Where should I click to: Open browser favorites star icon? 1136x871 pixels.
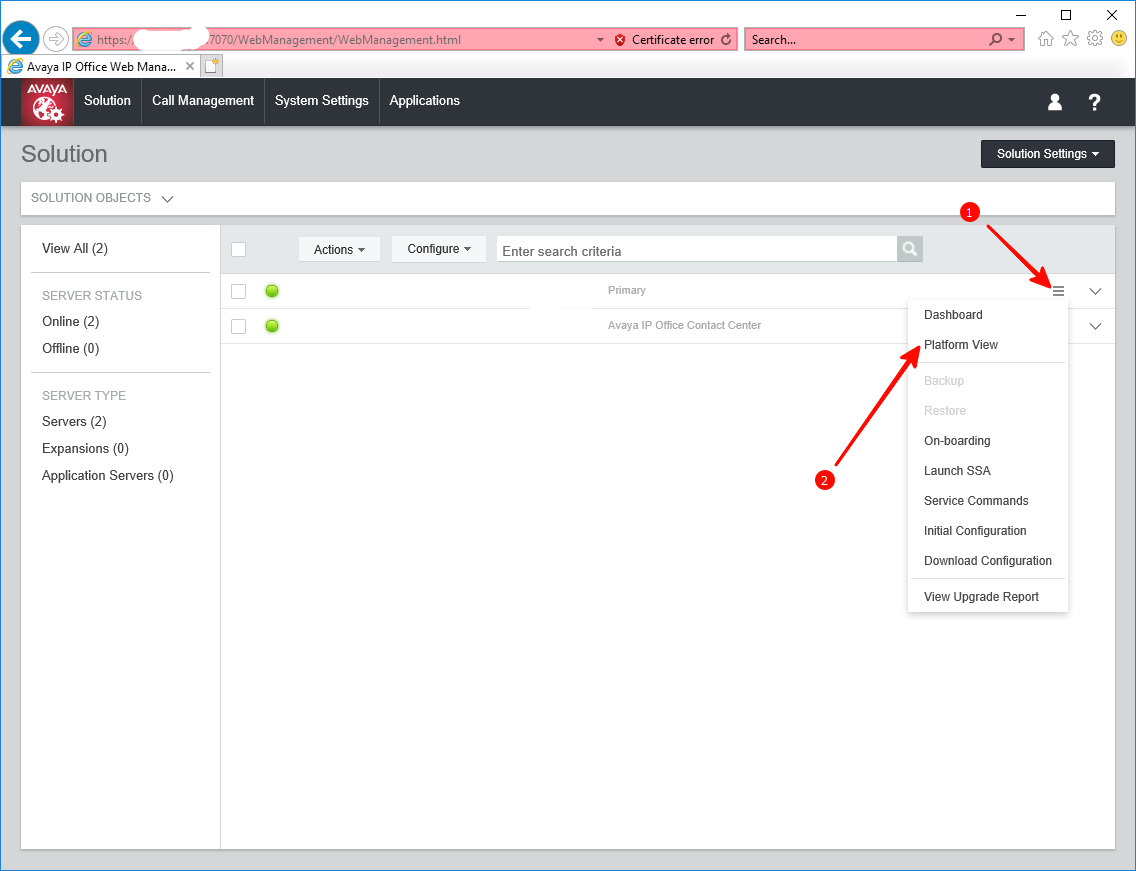[1070, 39]
